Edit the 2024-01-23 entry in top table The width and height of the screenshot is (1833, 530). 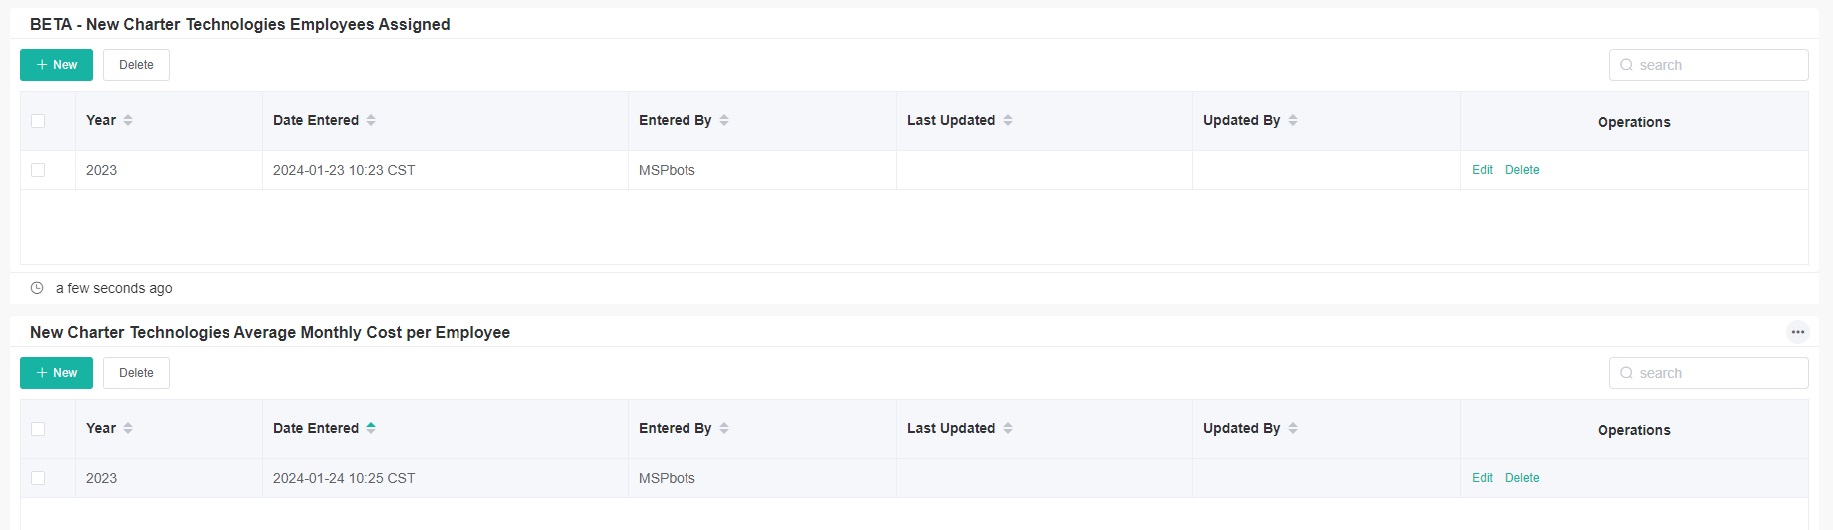click(1482, 170)
